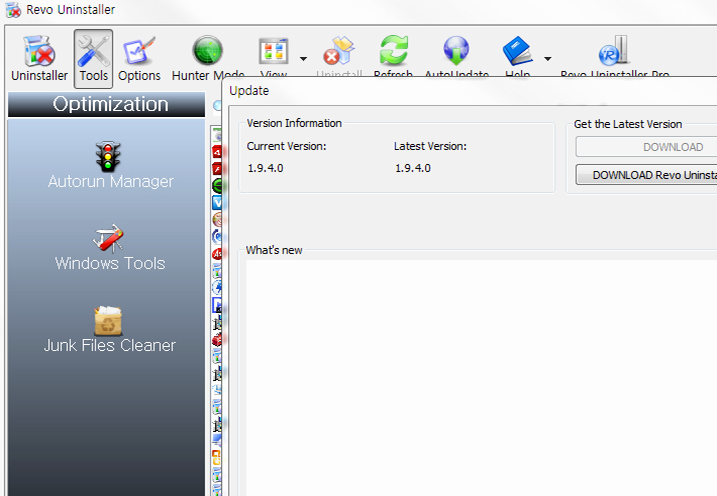Open Revo Uninstaller Pro icon
The height and width of the screenshot is (496, 717).
pos(614,51)
